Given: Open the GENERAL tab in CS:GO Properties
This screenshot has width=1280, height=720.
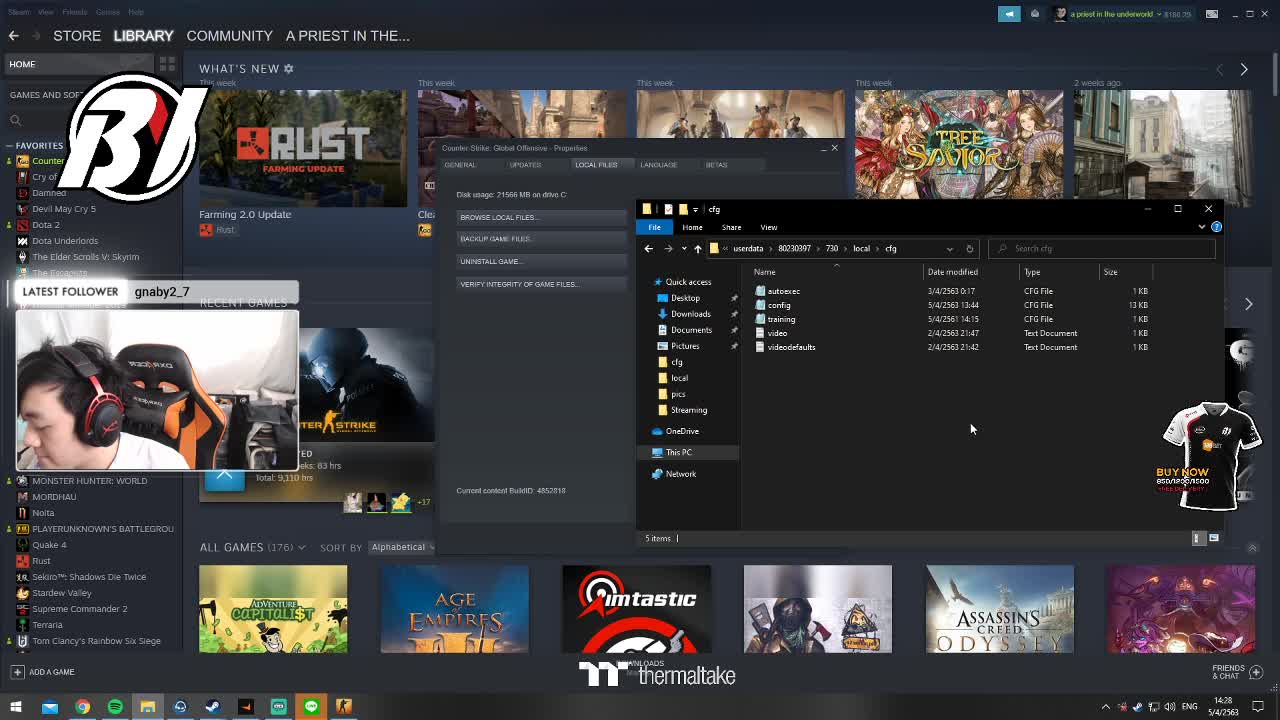Looking at the screenshot, I should 460,165.
